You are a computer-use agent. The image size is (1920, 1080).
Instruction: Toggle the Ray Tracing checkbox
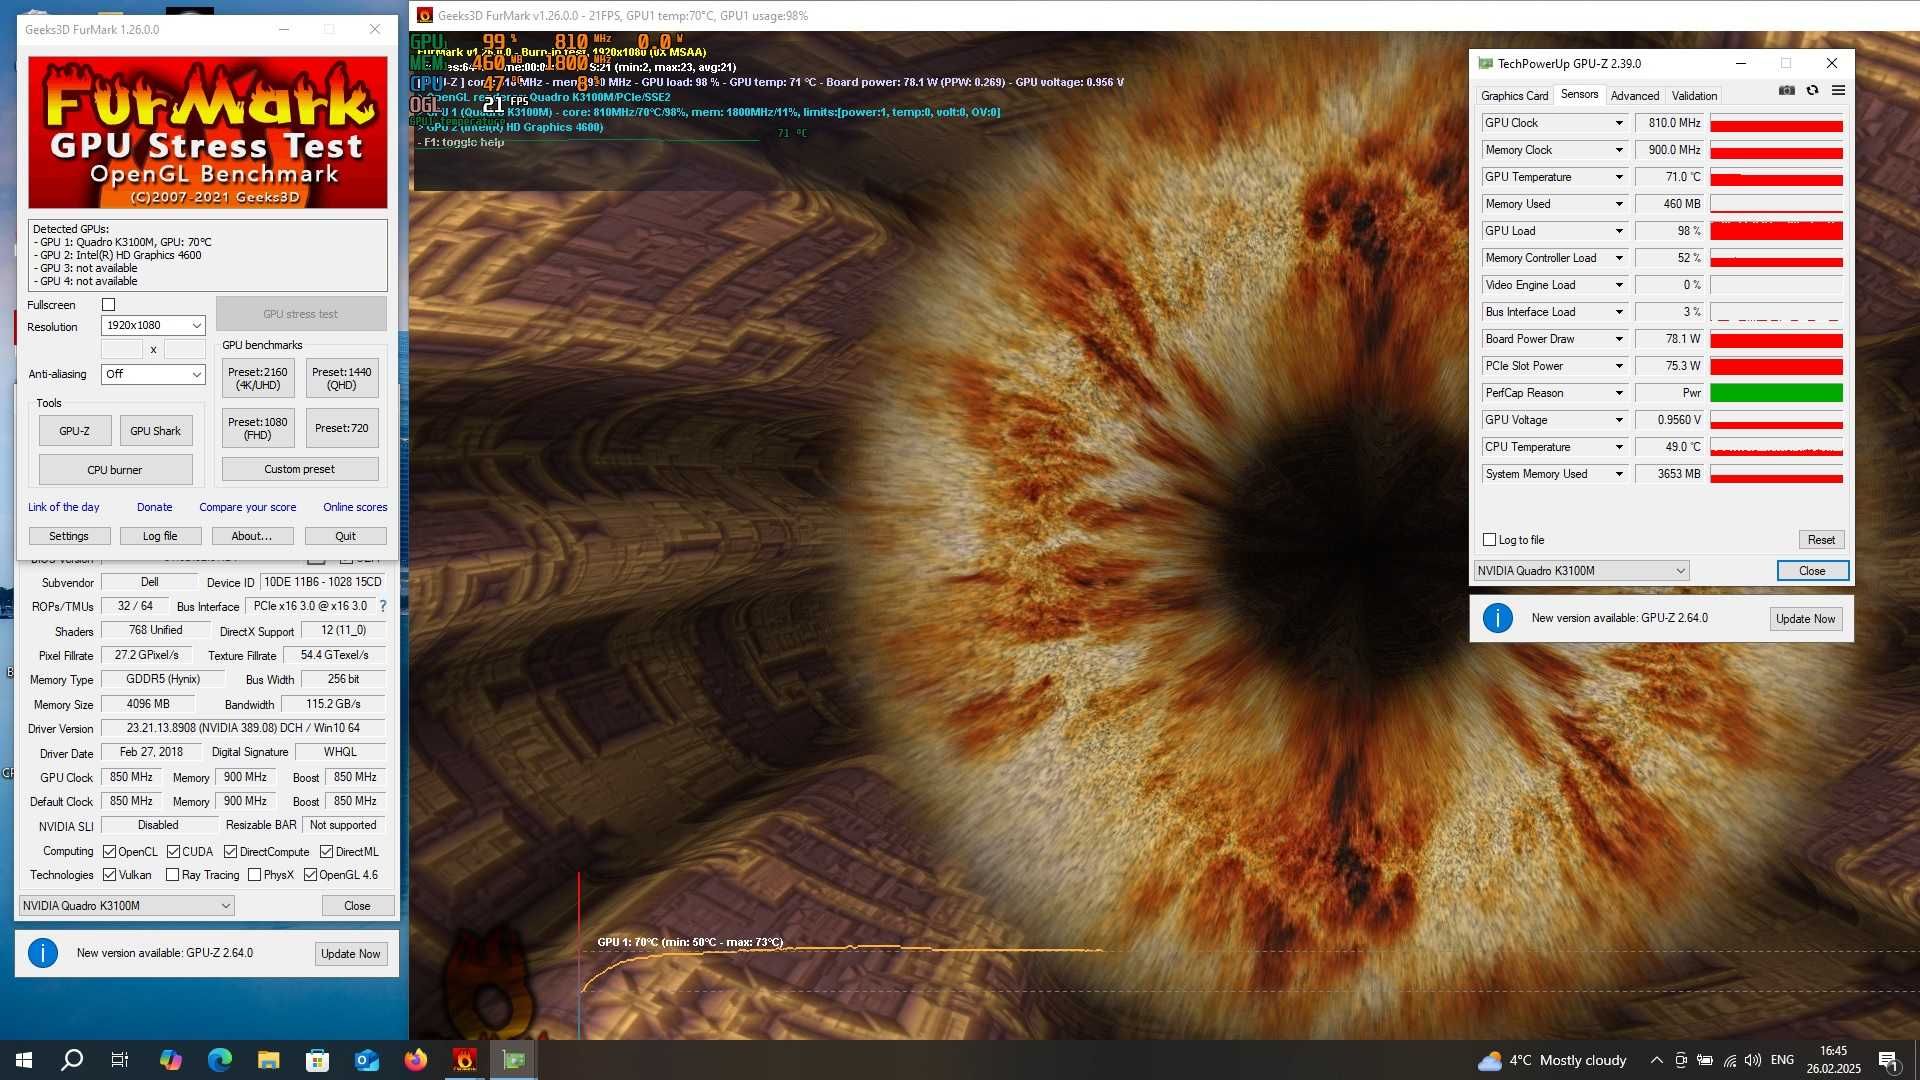point(172,875)
